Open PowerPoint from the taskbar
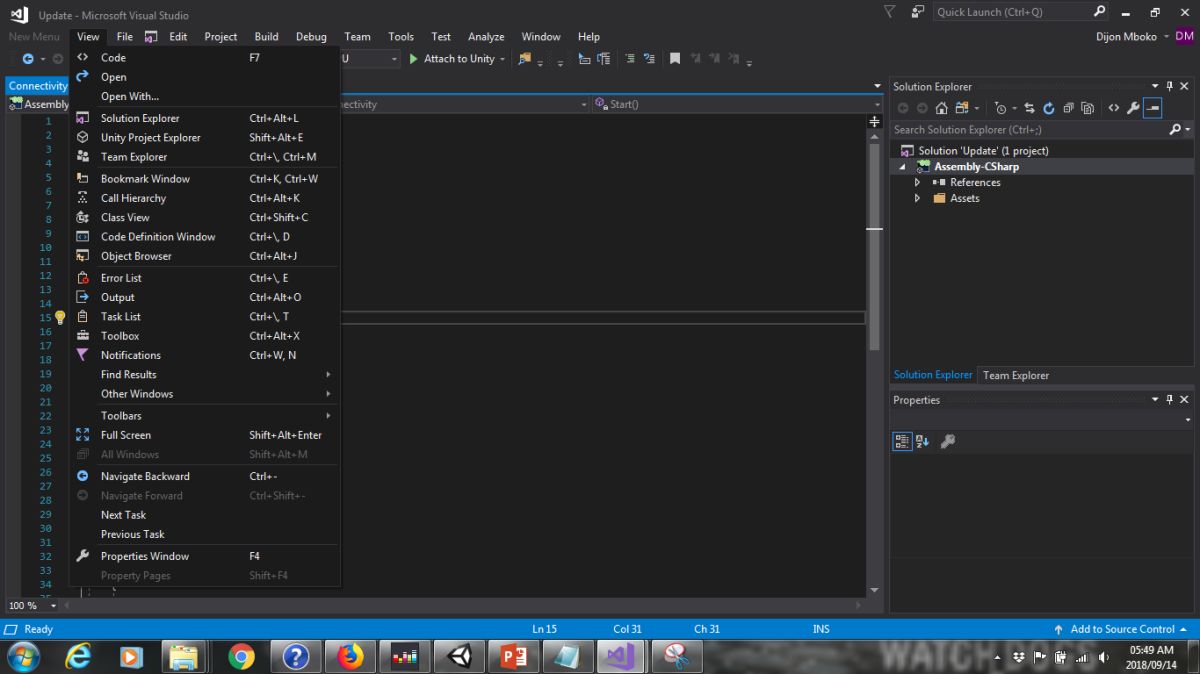The width and height of the screenshot is (1200, 674). point(514,657)
